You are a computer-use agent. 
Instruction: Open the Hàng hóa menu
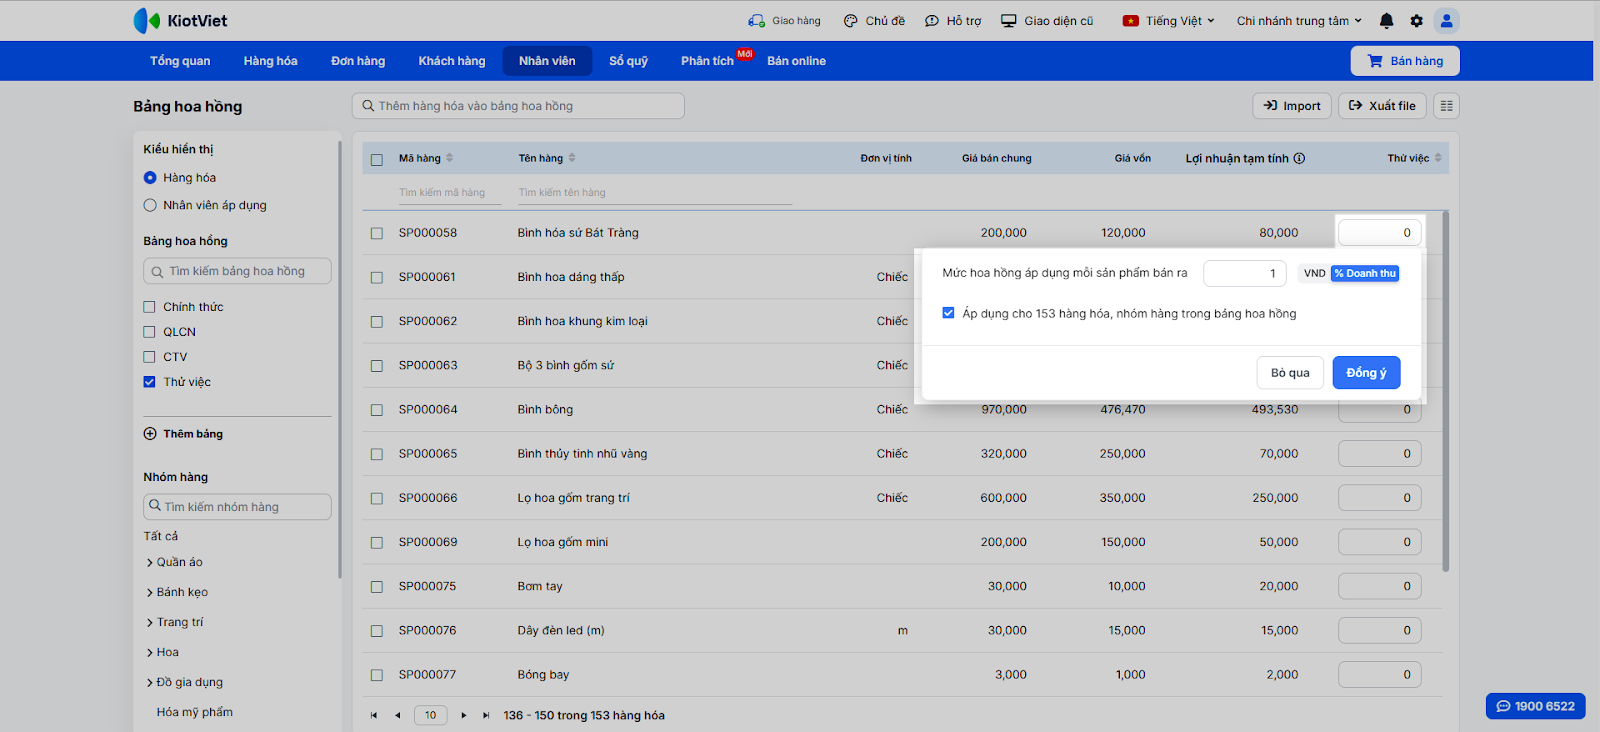[x=270, y=61]
